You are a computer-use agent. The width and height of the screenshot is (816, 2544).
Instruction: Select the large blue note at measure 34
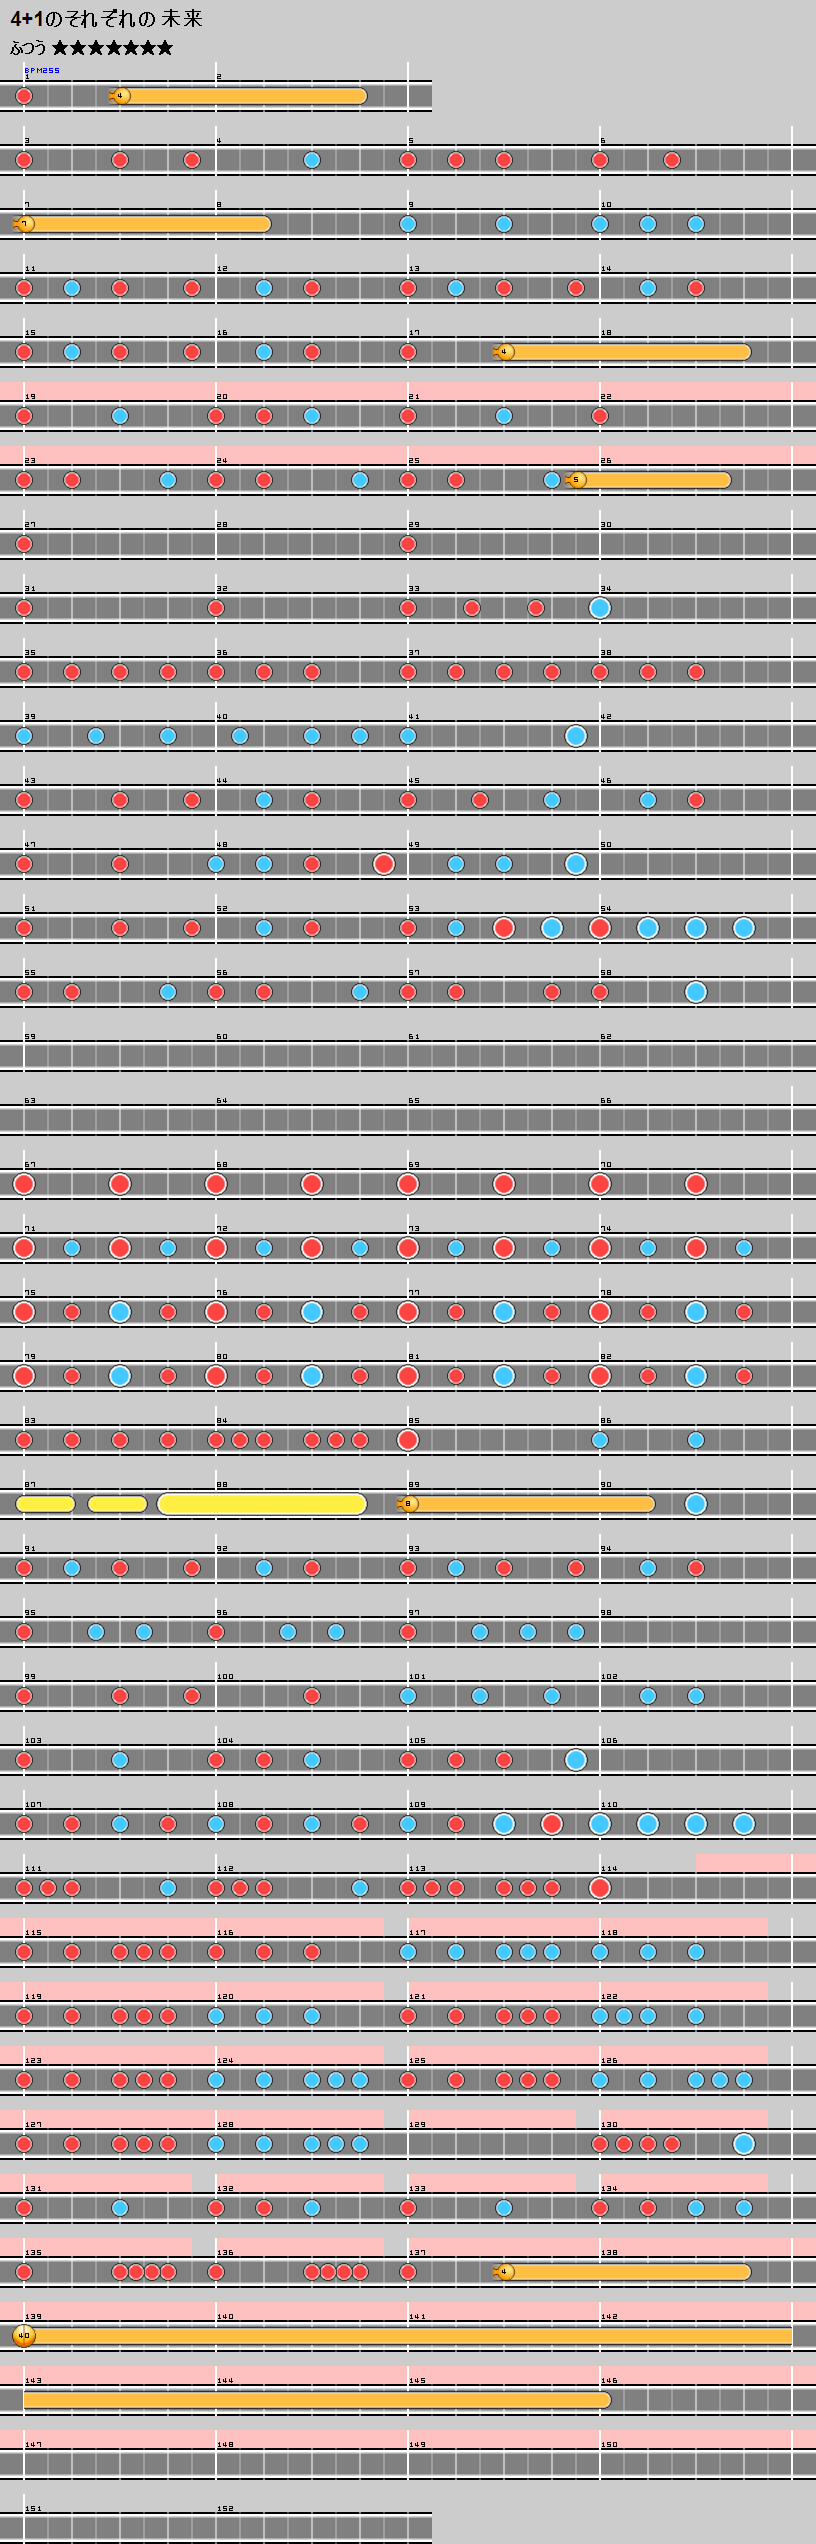[600, 608]
